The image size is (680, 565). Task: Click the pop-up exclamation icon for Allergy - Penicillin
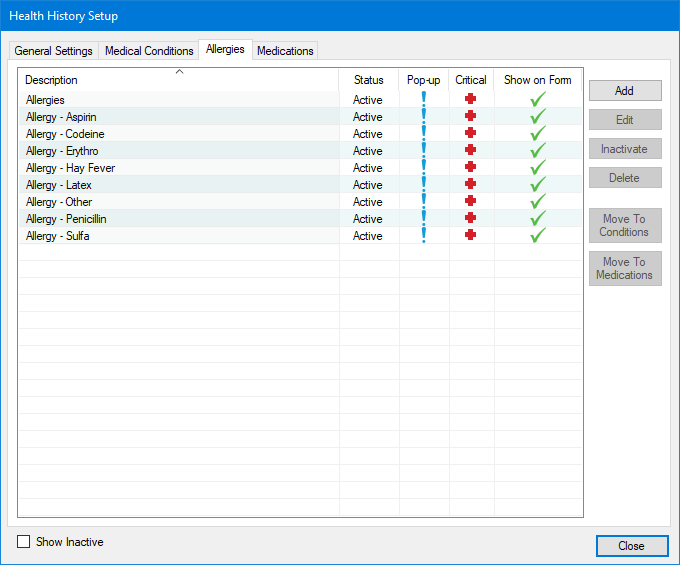(424, 219)
